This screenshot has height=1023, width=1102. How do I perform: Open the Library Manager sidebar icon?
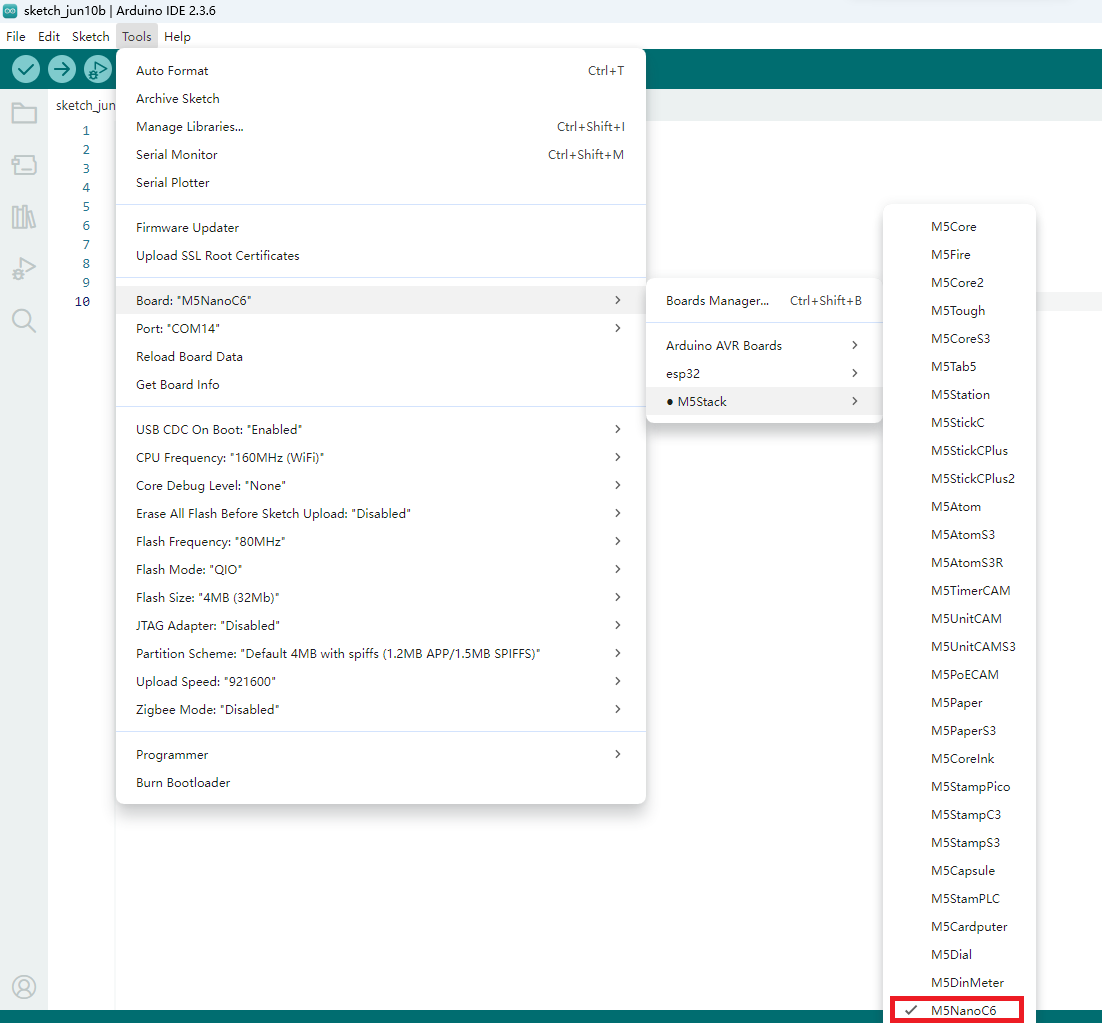coord(24,217)
